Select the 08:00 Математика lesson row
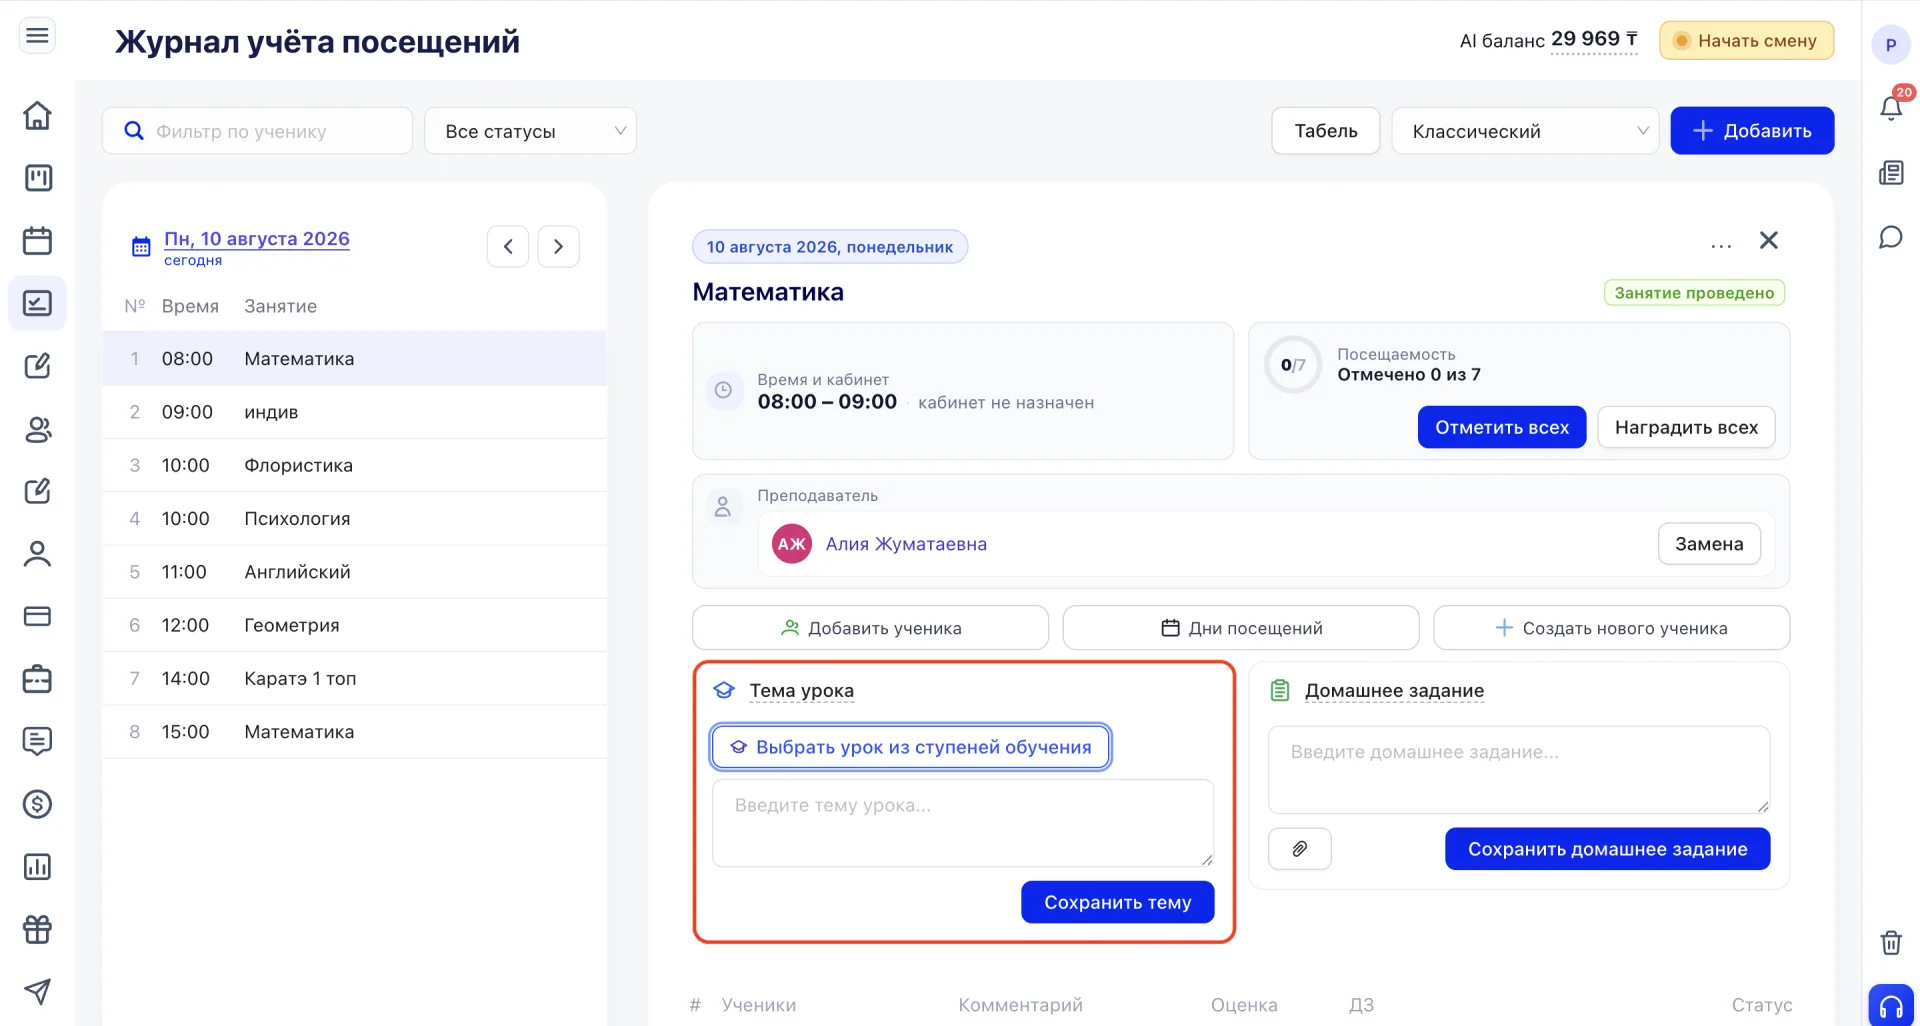The image size is (1920, 1026). (354, 359)
